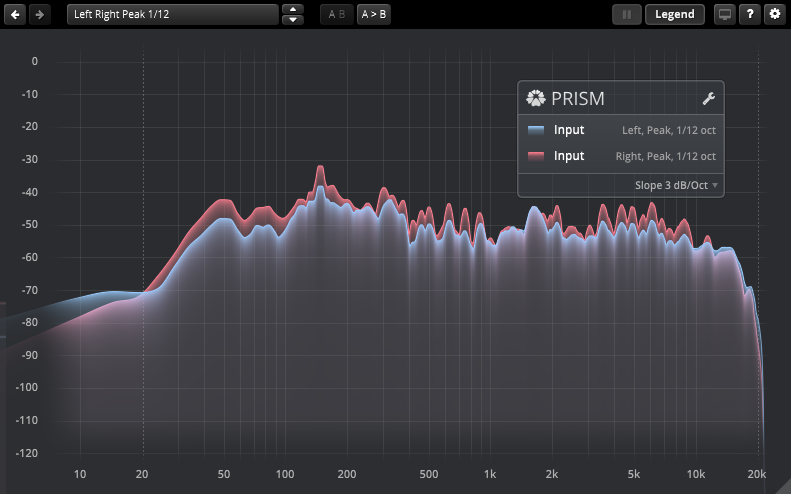791x494 pixels.
Task: Select the Left Peak Input legend row
Action: (x=620, y=130)
